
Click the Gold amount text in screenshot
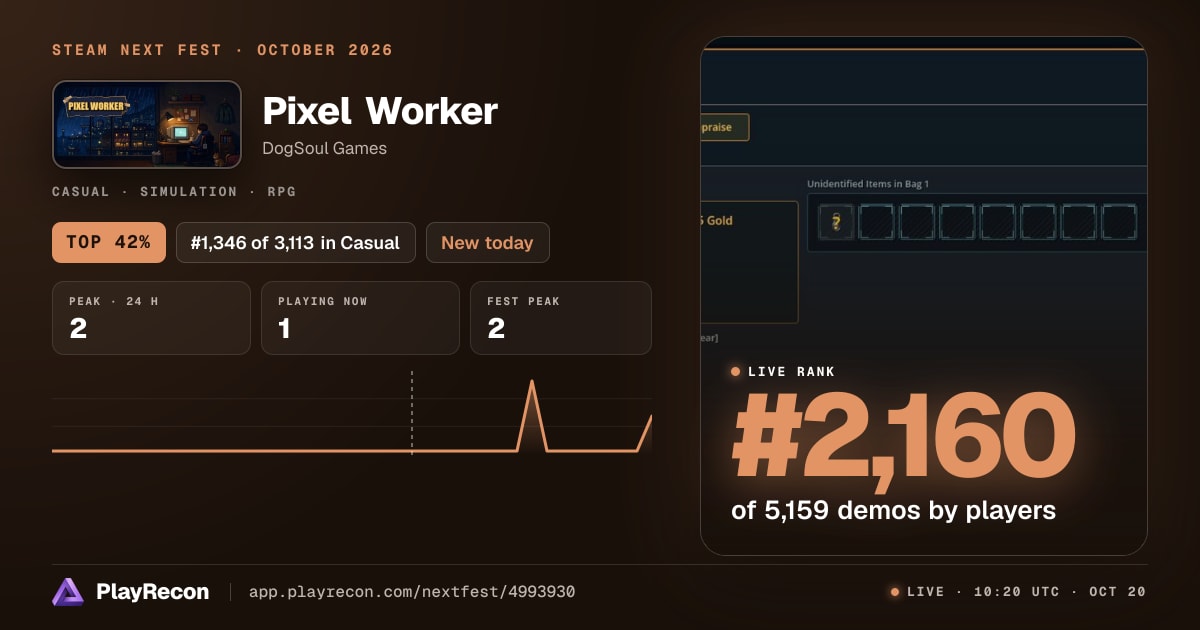coord(717,220)
